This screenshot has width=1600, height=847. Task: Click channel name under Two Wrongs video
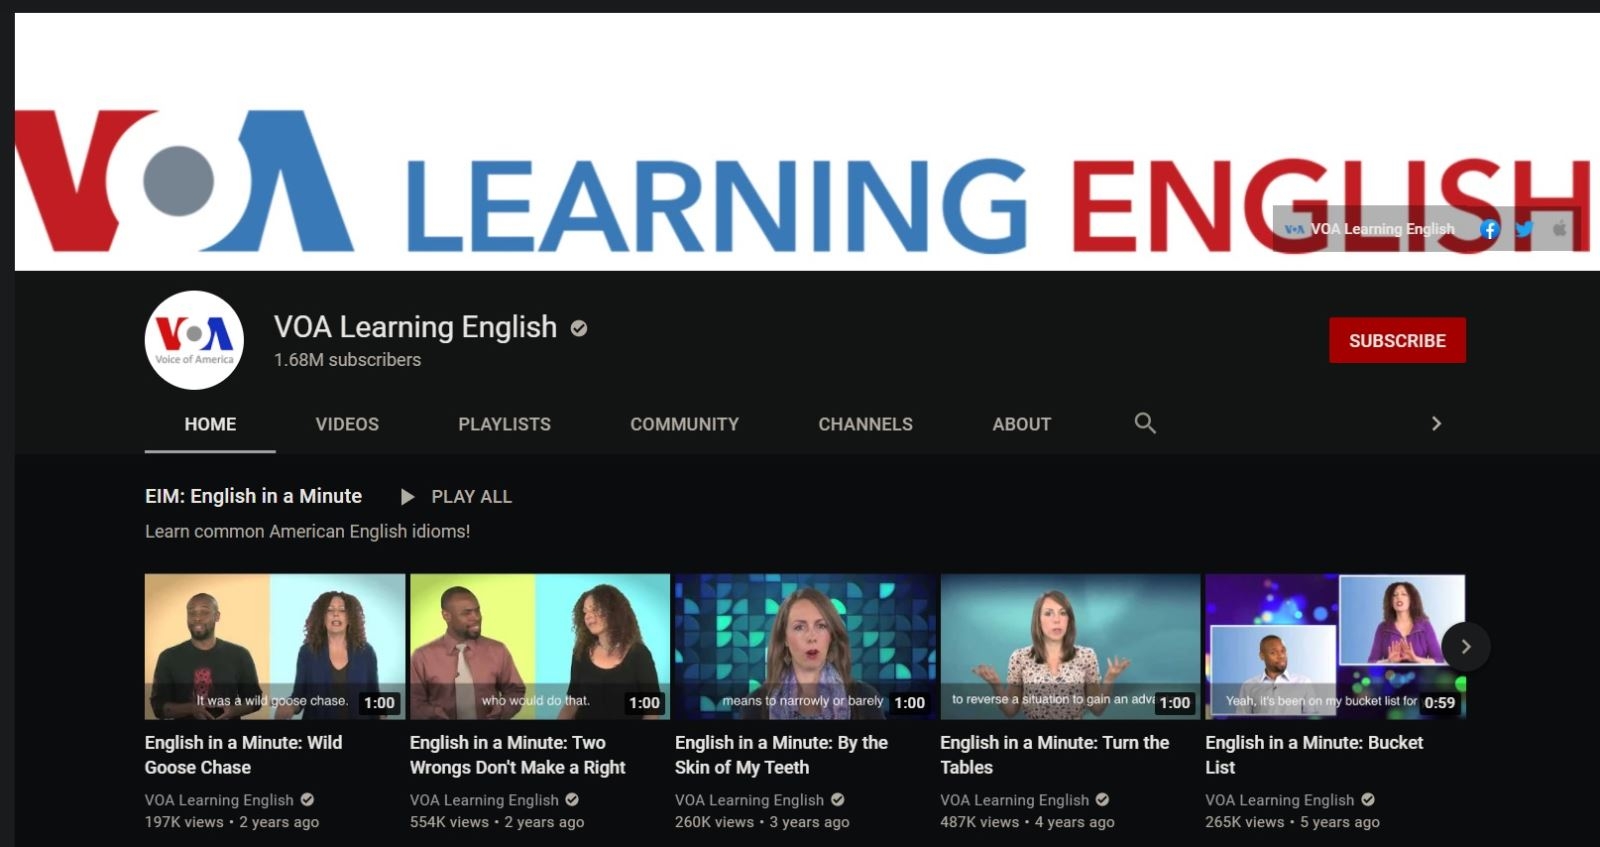[x=484, y=800]
